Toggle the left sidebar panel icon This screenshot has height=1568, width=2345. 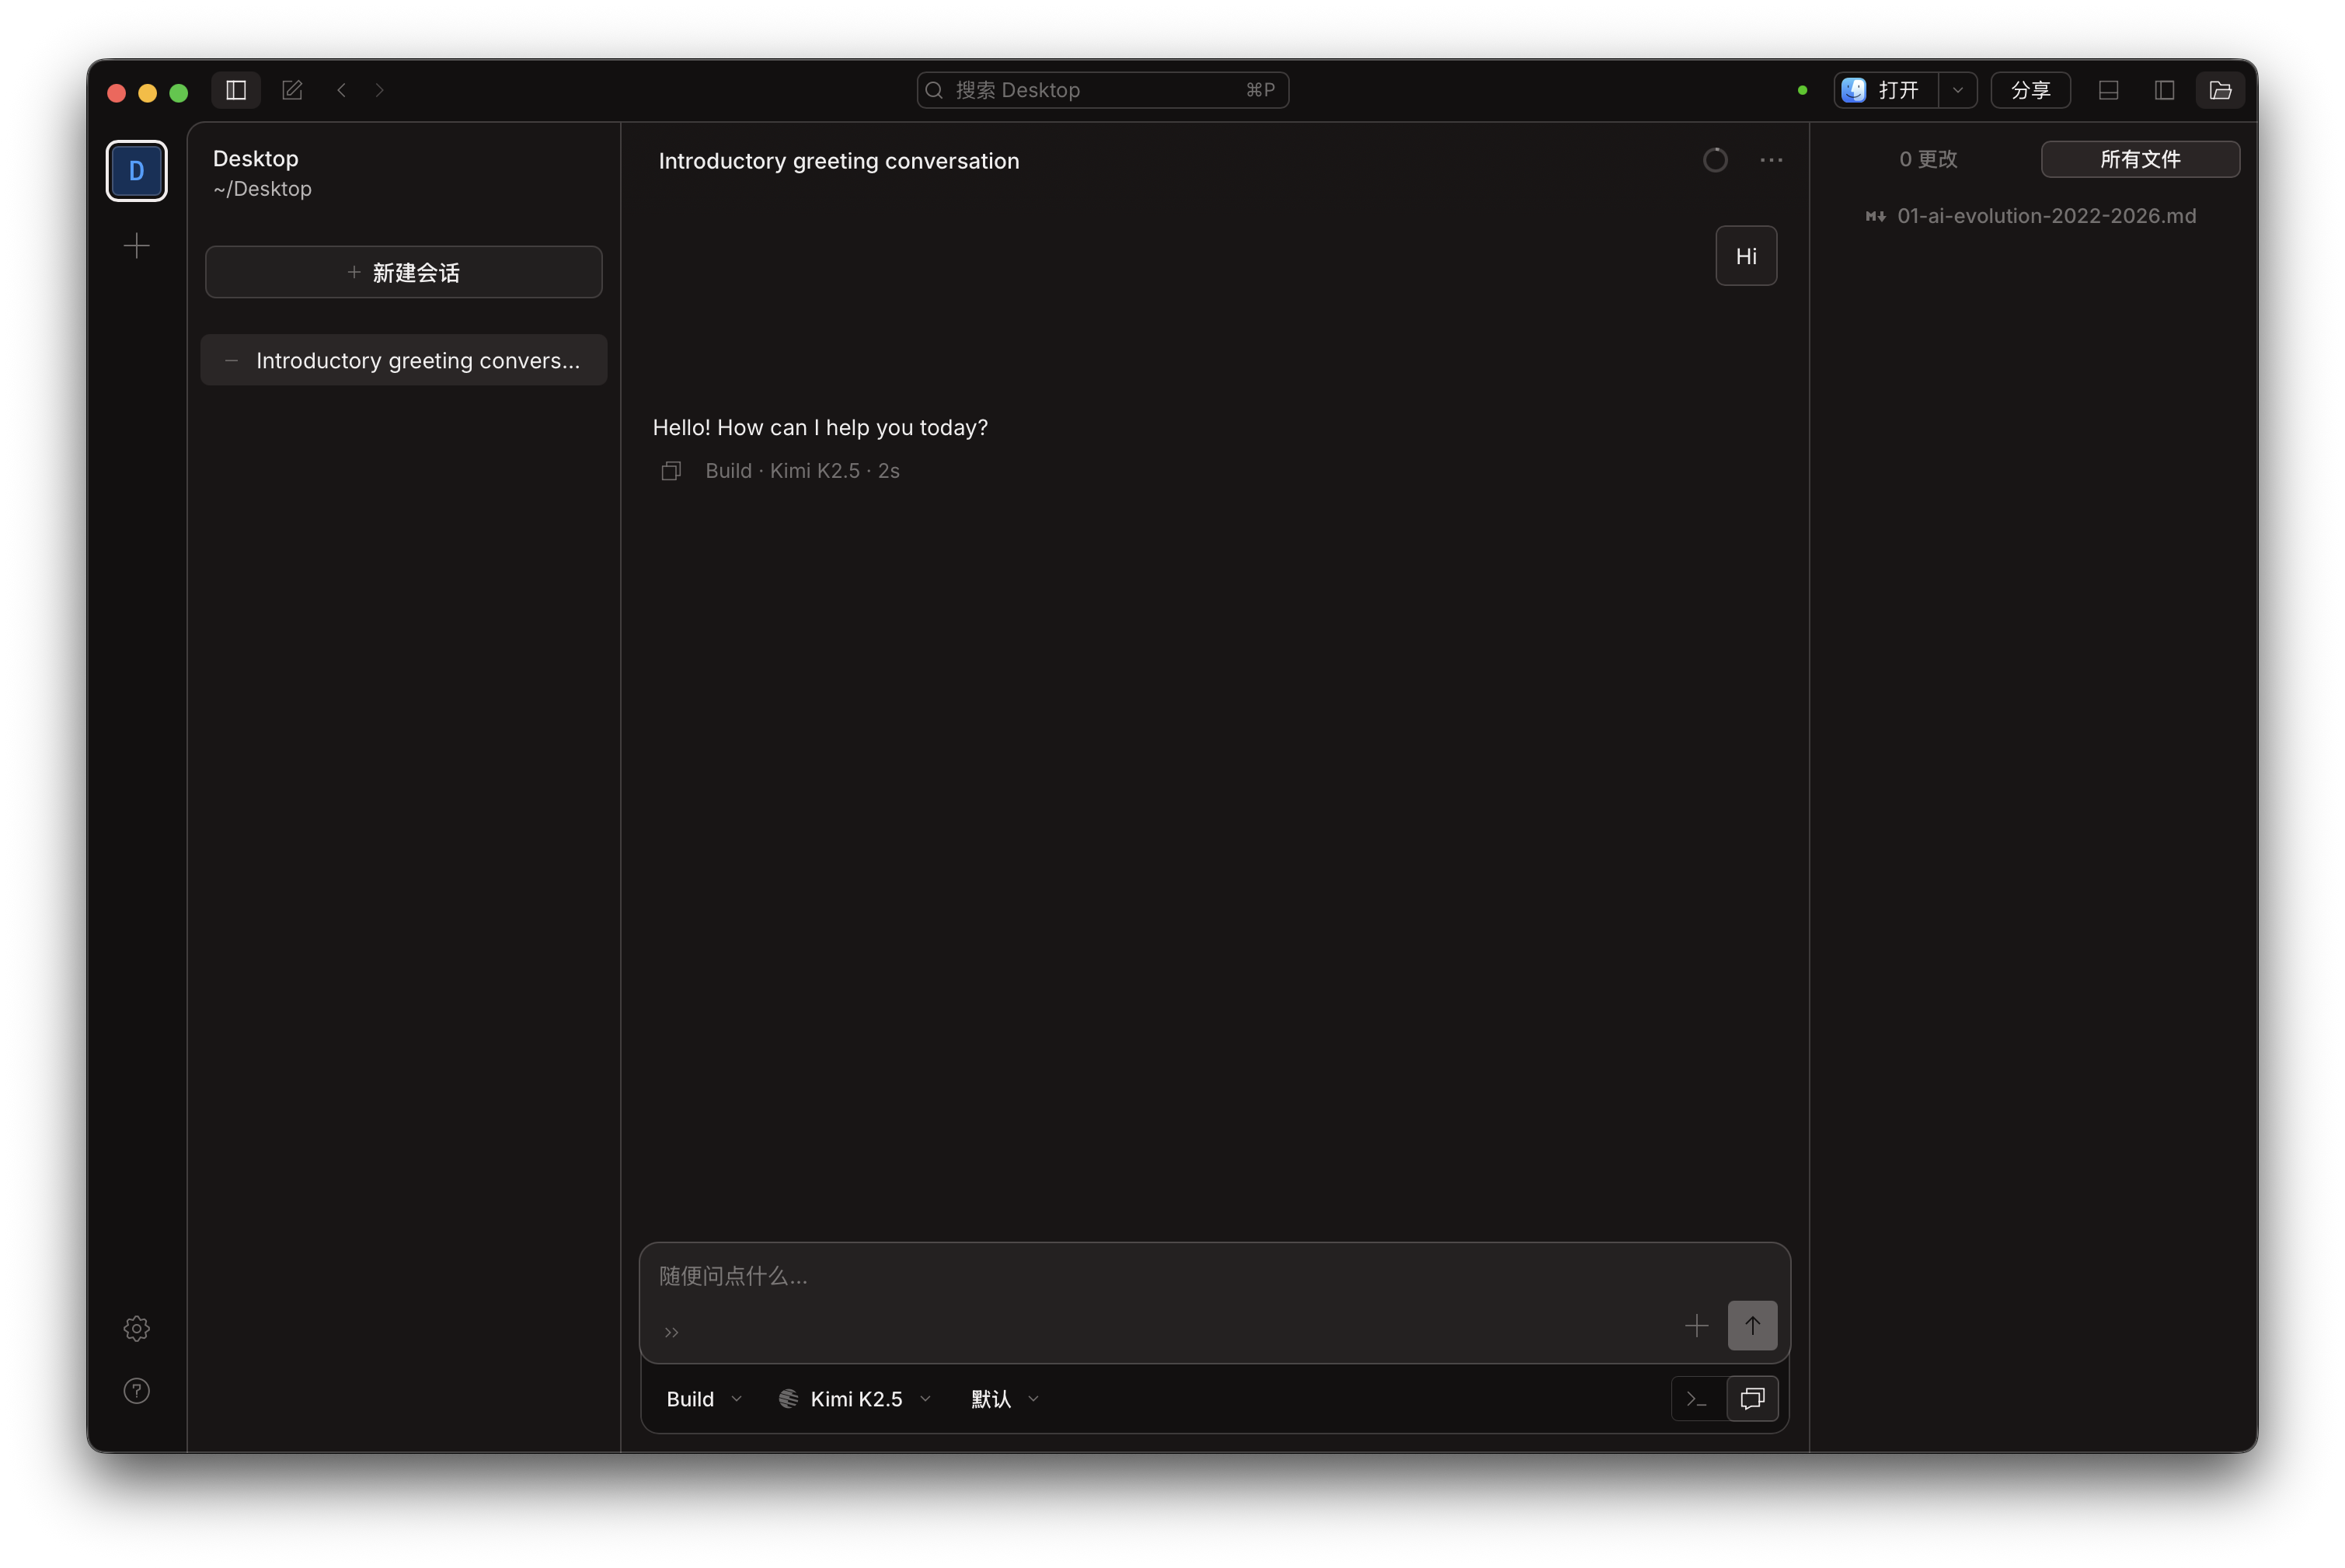coord(236,90)
